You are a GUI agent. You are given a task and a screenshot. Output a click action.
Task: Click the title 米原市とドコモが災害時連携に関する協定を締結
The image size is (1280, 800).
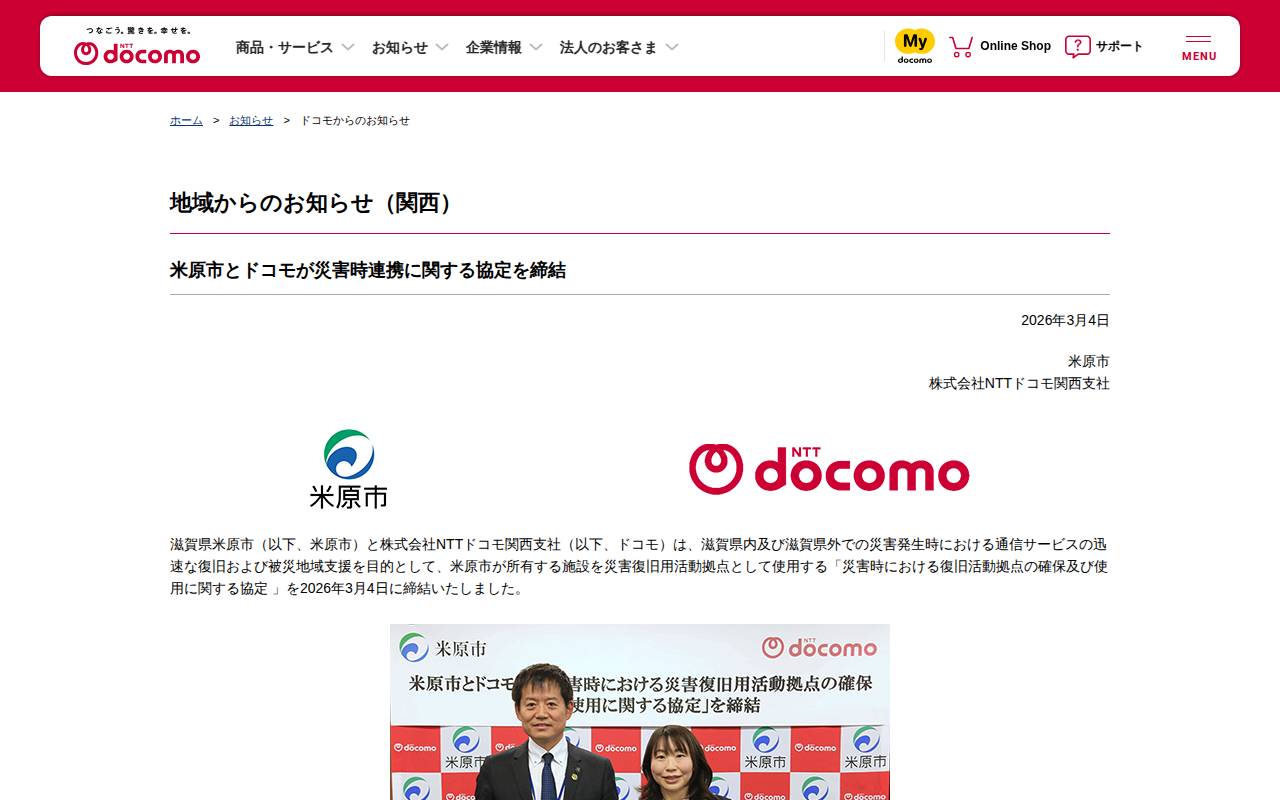pos(368,270)
